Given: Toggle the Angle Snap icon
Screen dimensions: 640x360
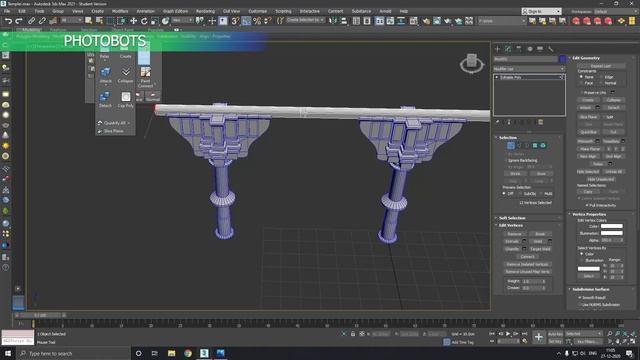Looking at the screenshot, I should (246, 20).
